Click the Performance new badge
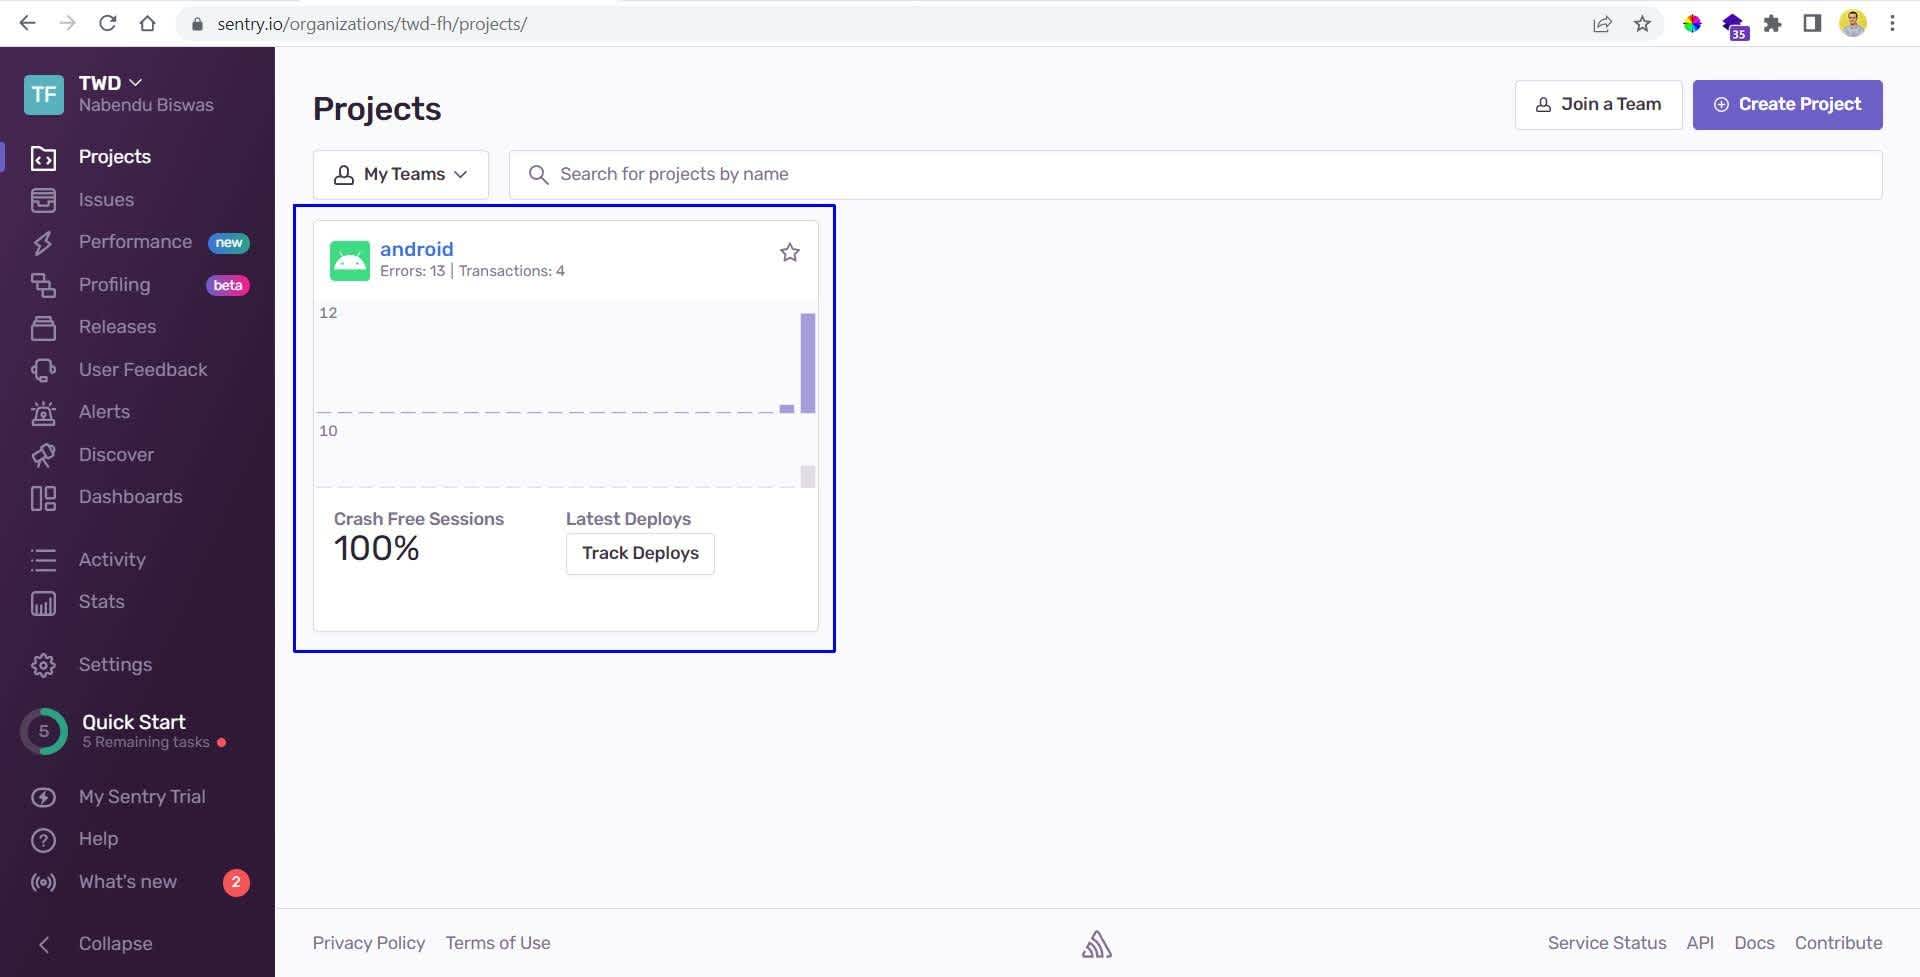 click(229, 243)
